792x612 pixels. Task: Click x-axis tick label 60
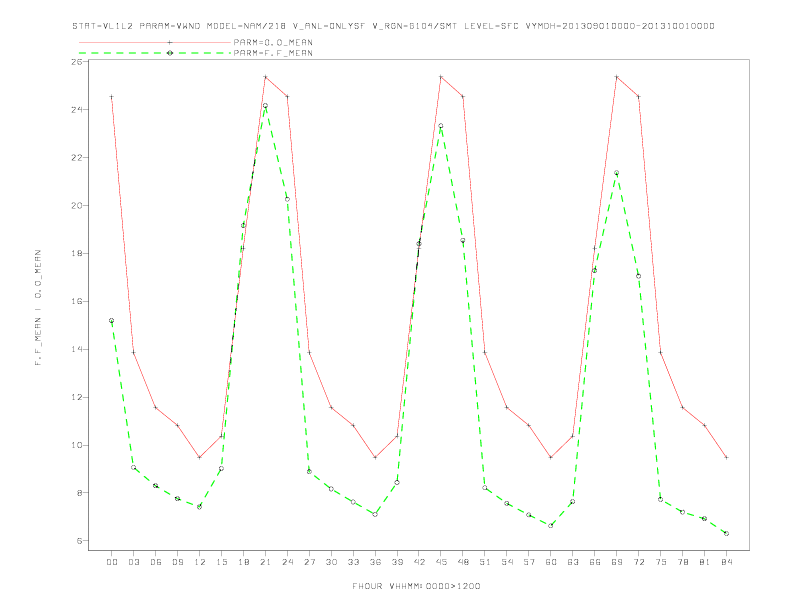(x=551, y=562)
